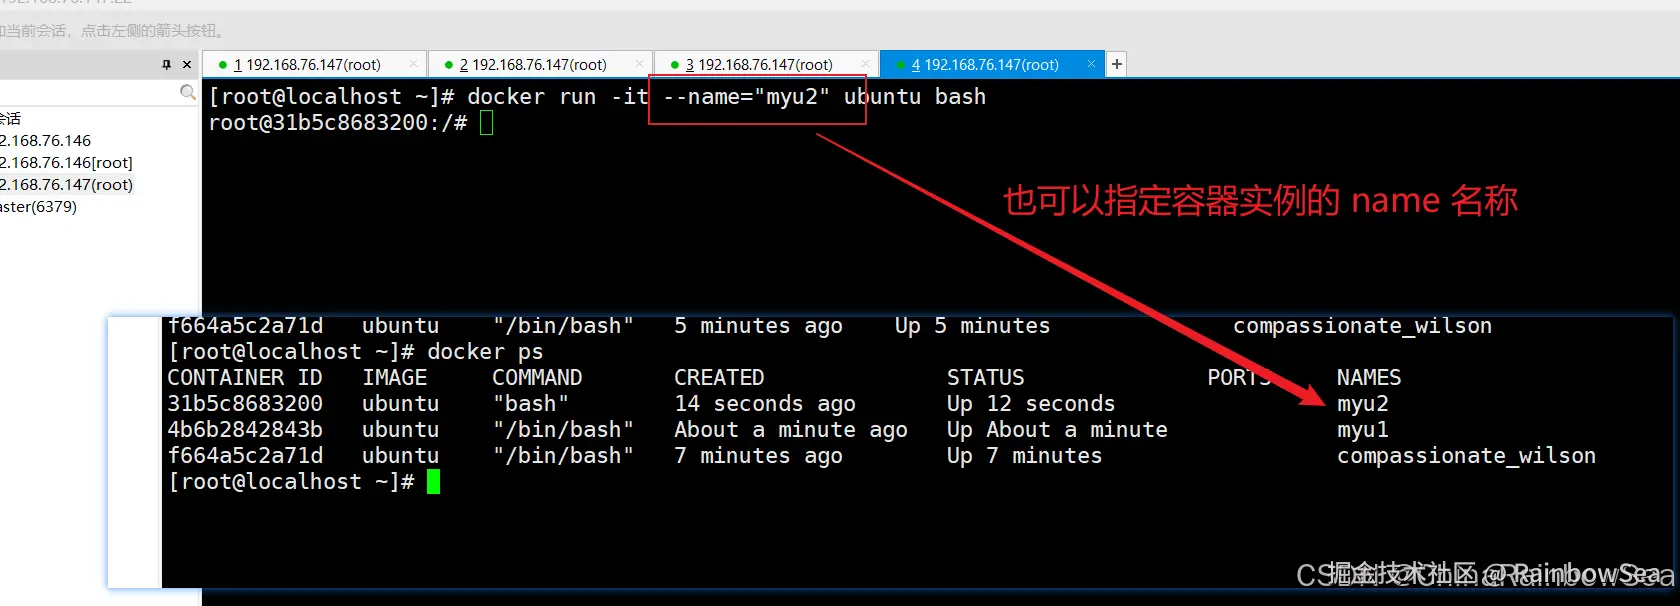Pin the session manager panel
This screenshot has height=606, width=1680.
click(166, 65)
